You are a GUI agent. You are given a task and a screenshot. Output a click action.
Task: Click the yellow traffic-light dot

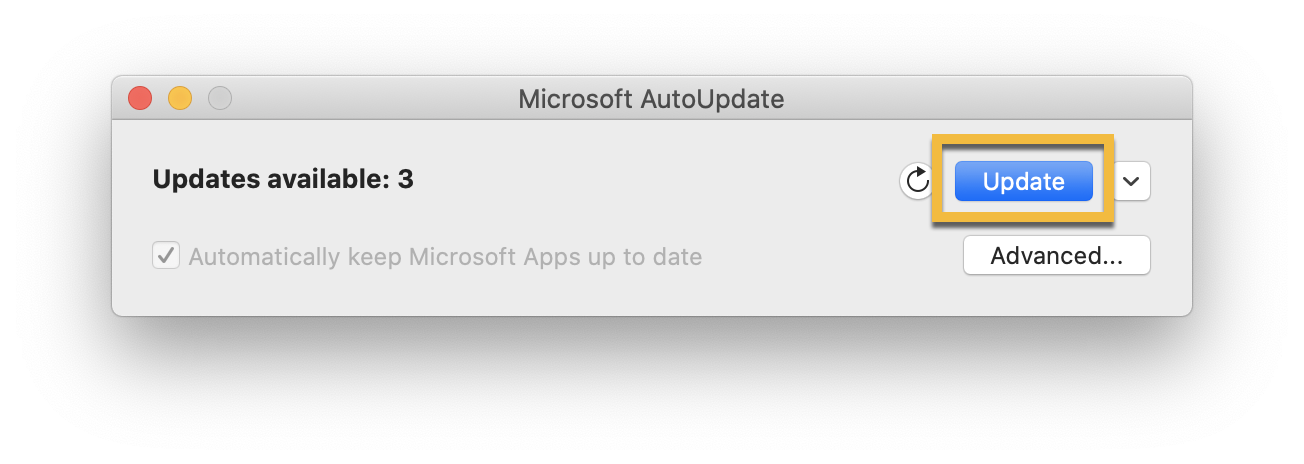tap(180, 98)
